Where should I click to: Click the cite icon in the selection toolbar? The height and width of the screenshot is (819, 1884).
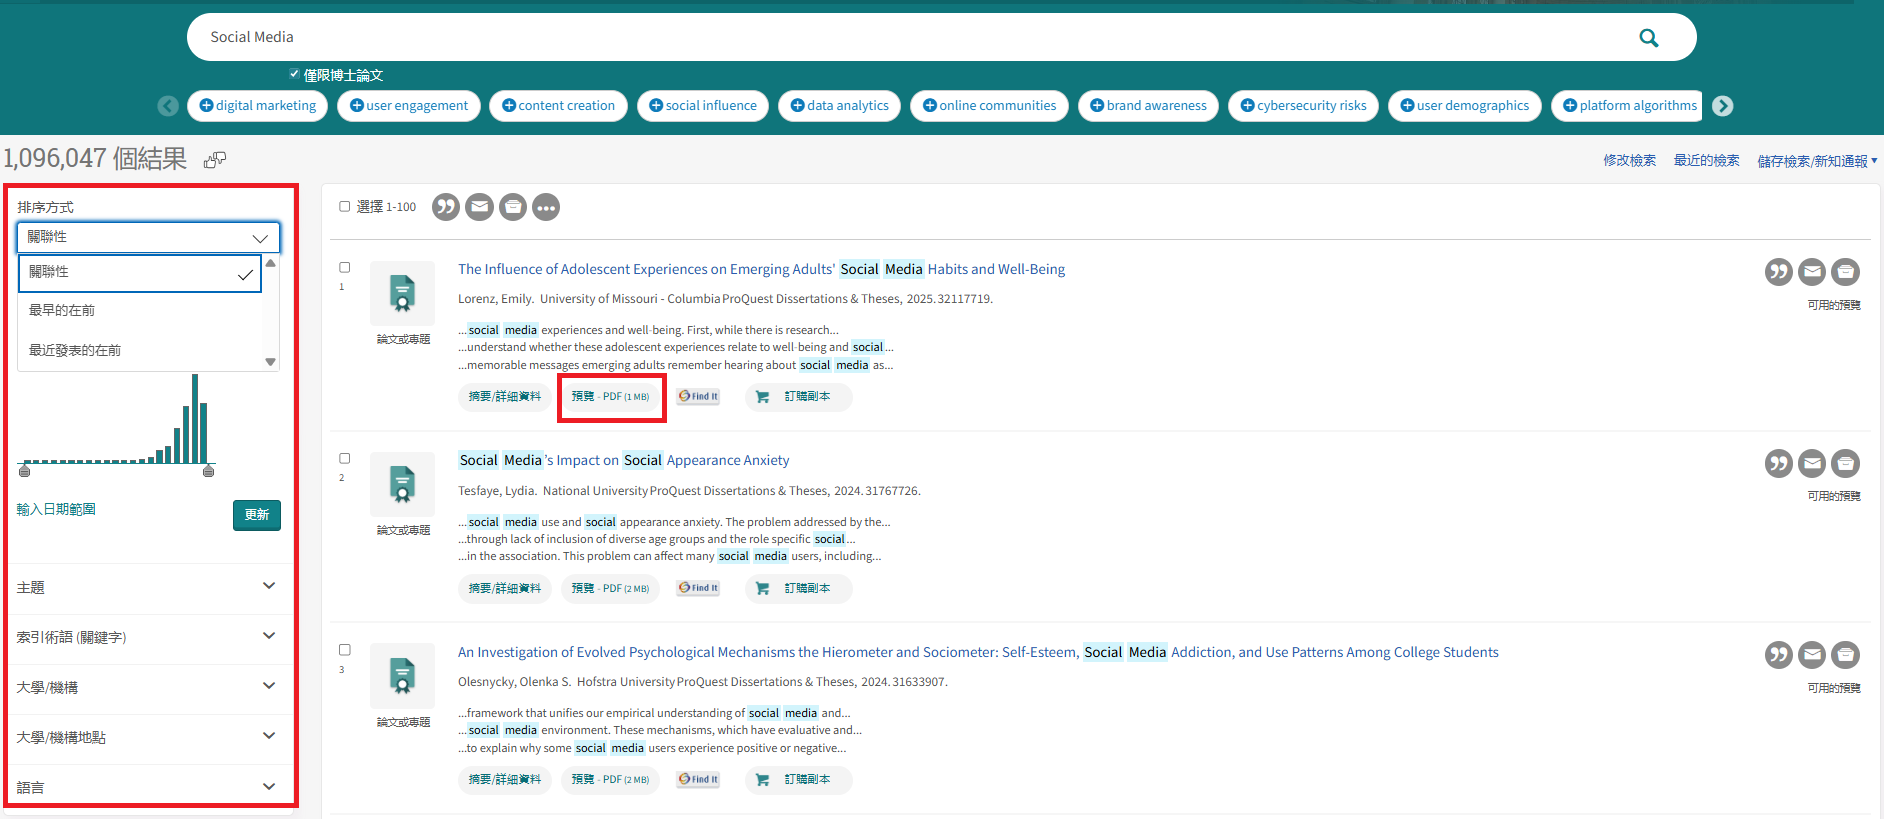pos(446,207)
